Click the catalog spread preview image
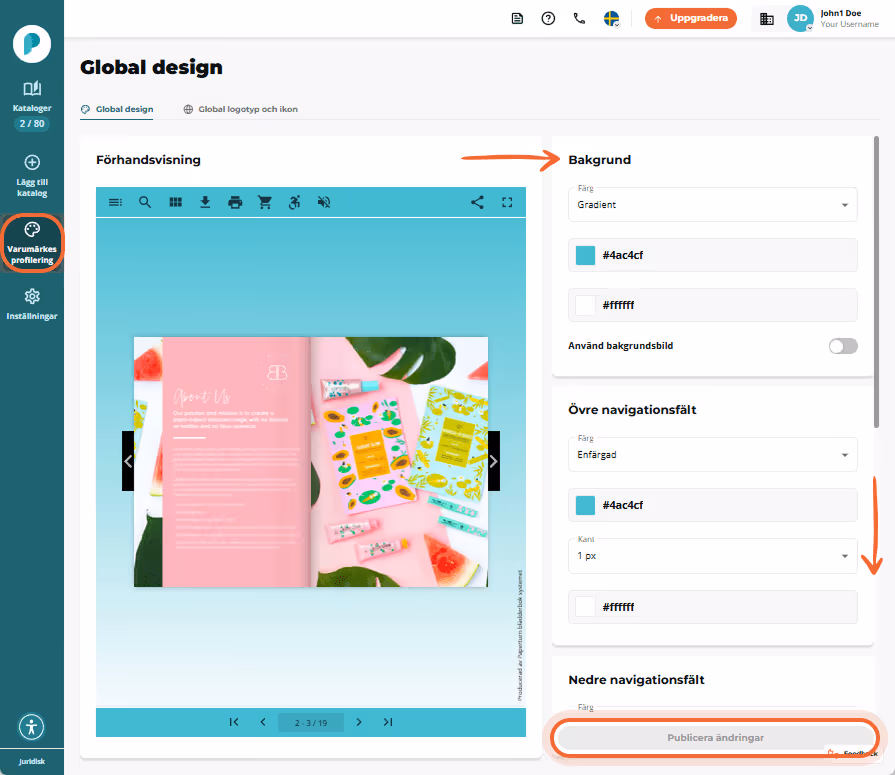Screen dimensions: 895x775 click(311, 462)
